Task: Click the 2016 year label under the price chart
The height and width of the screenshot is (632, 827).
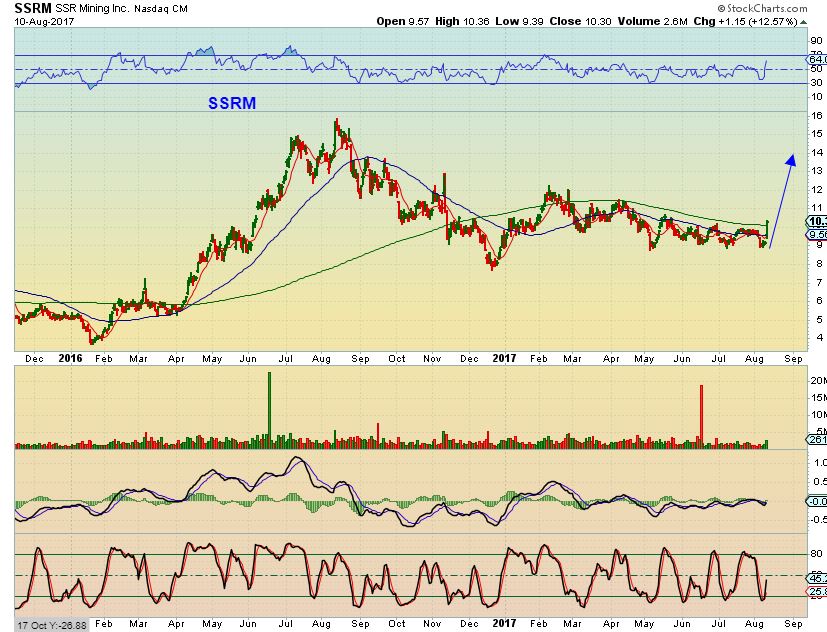Action: tap(70, 358)
